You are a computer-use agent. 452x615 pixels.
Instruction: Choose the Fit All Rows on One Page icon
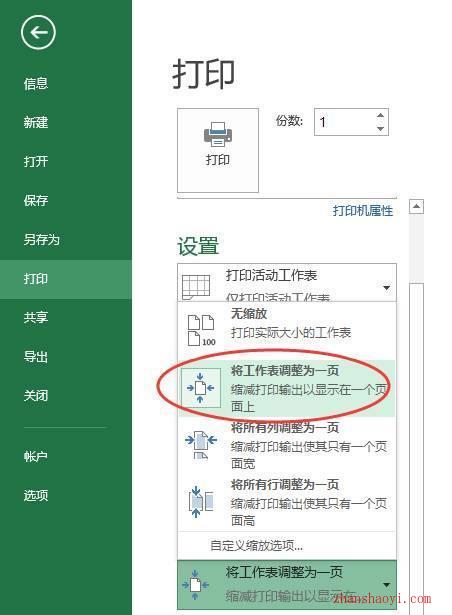point(200,502)
